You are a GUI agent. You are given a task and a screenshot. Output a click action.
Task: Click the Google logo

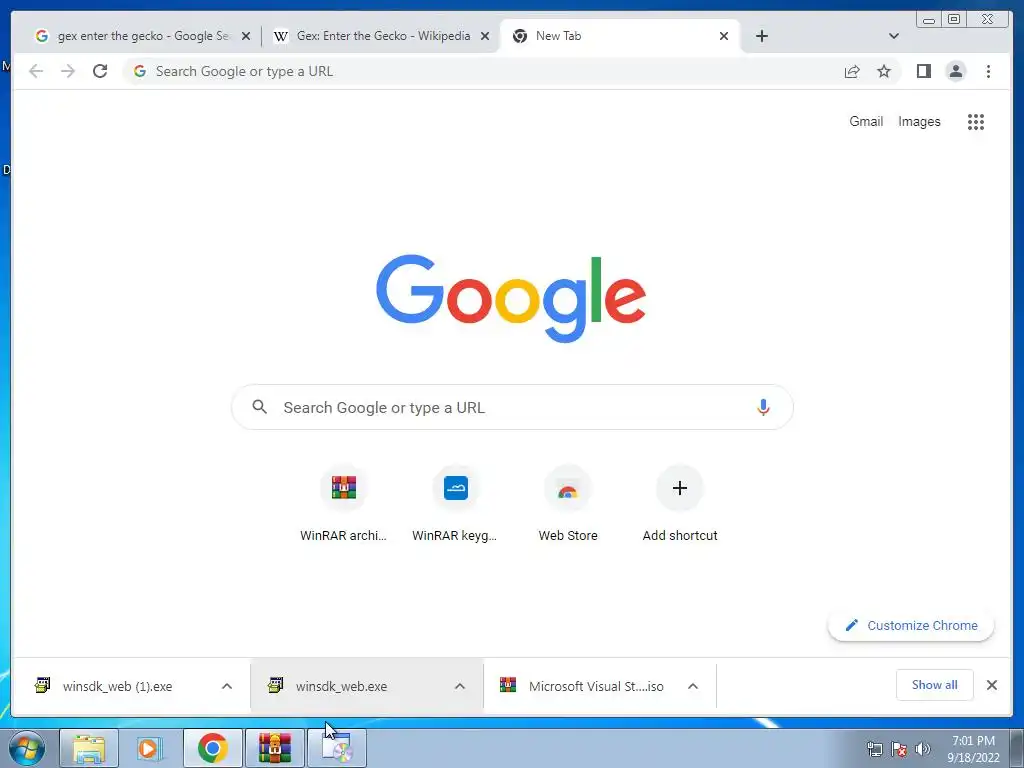(x=511, y=298)
